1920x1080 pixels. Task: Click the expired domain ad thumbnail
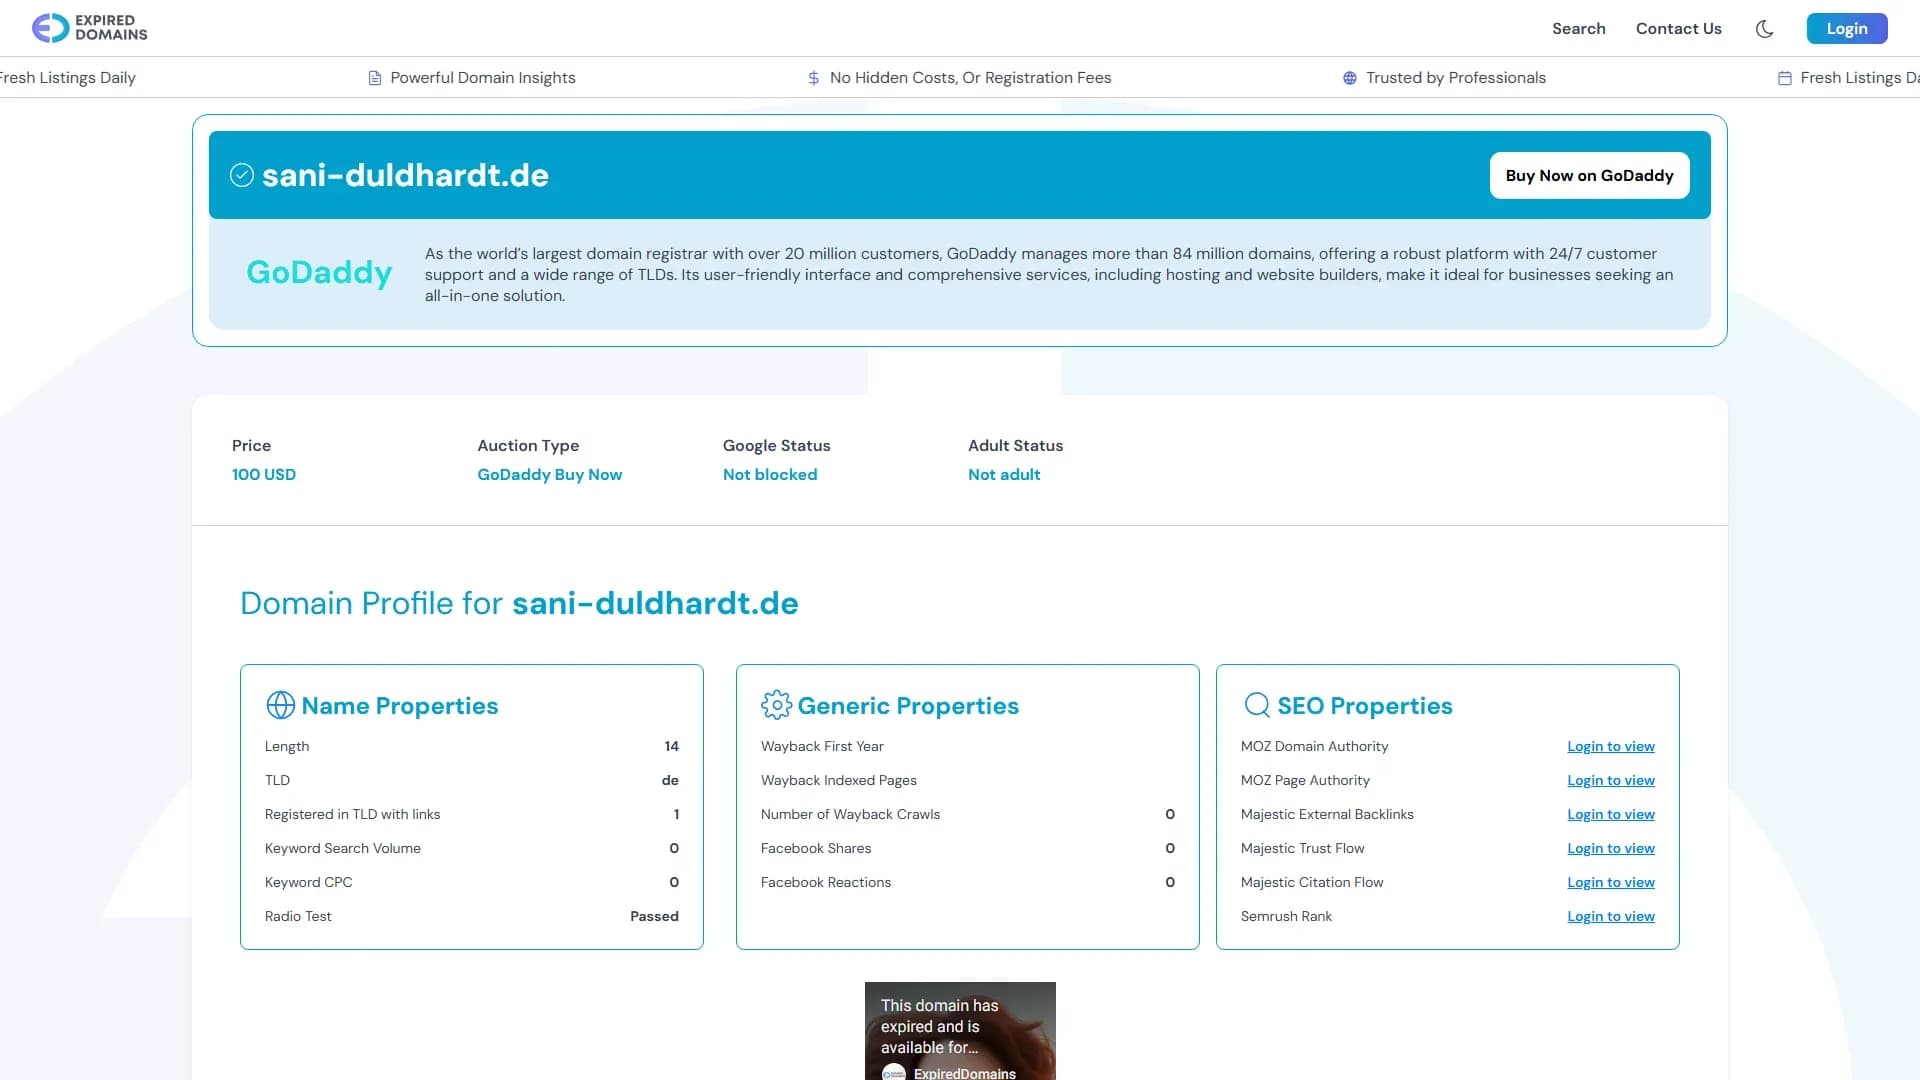coord(959,1031)
